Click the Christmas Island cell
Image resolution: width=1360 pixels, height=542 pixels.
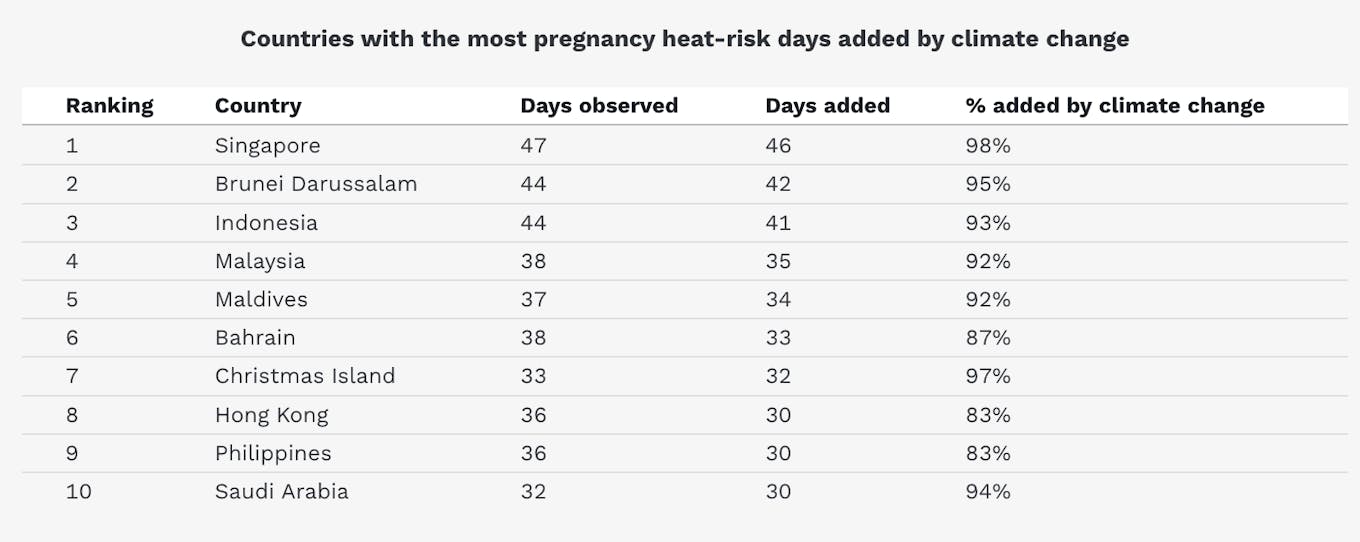(305, 377)
